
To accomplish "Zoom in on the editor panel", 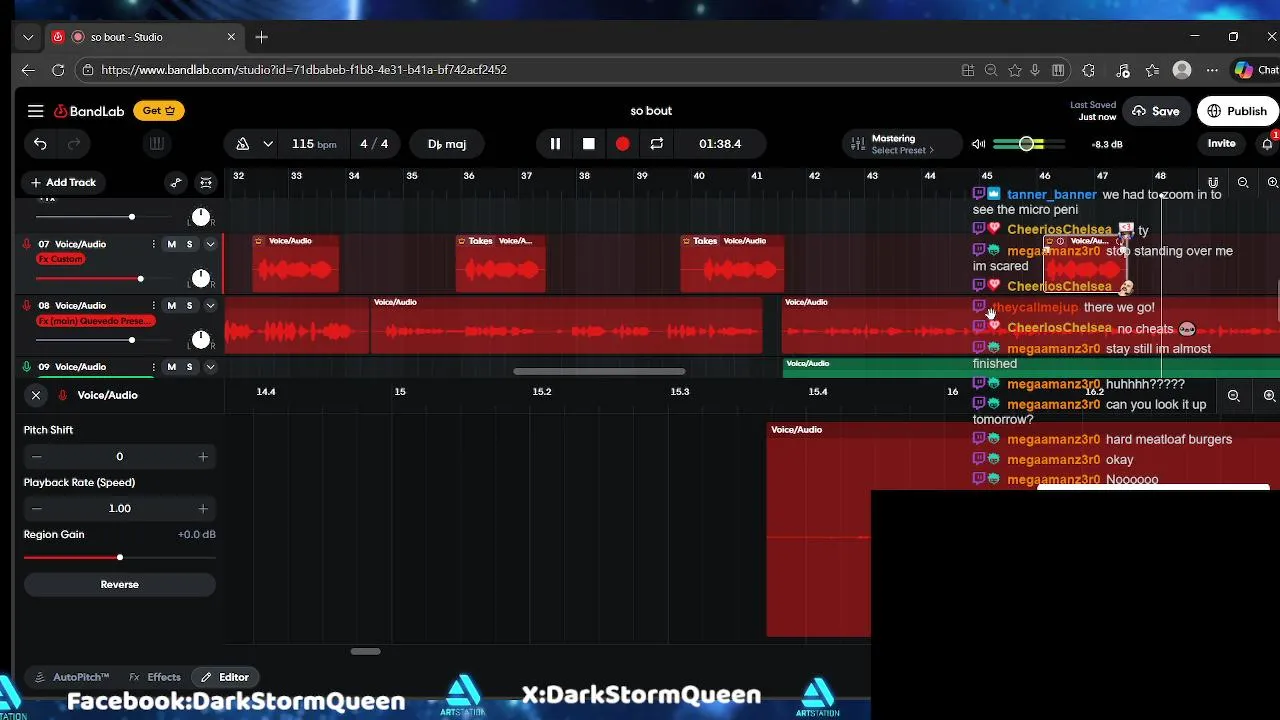I will click(1269, 396).
